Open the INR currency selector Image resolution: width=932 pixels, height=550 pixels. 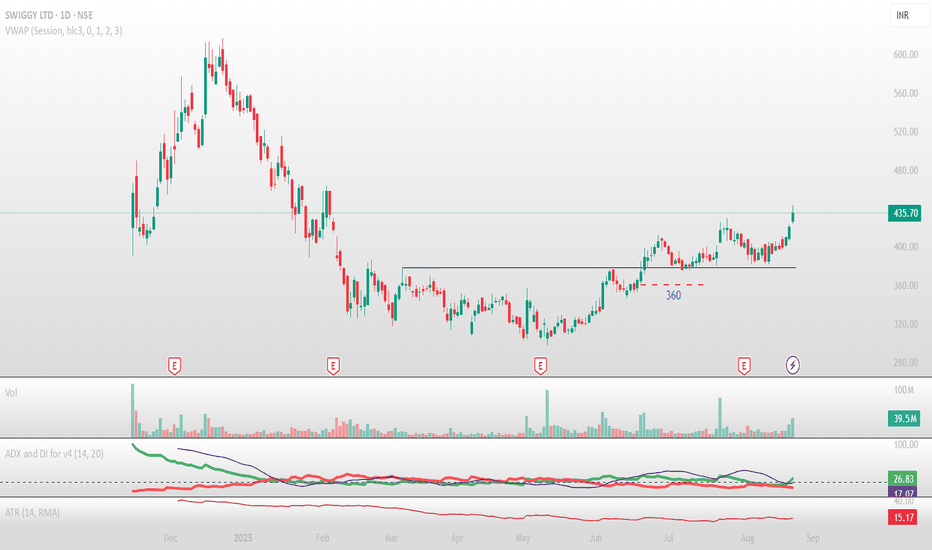tap(909, 15)
